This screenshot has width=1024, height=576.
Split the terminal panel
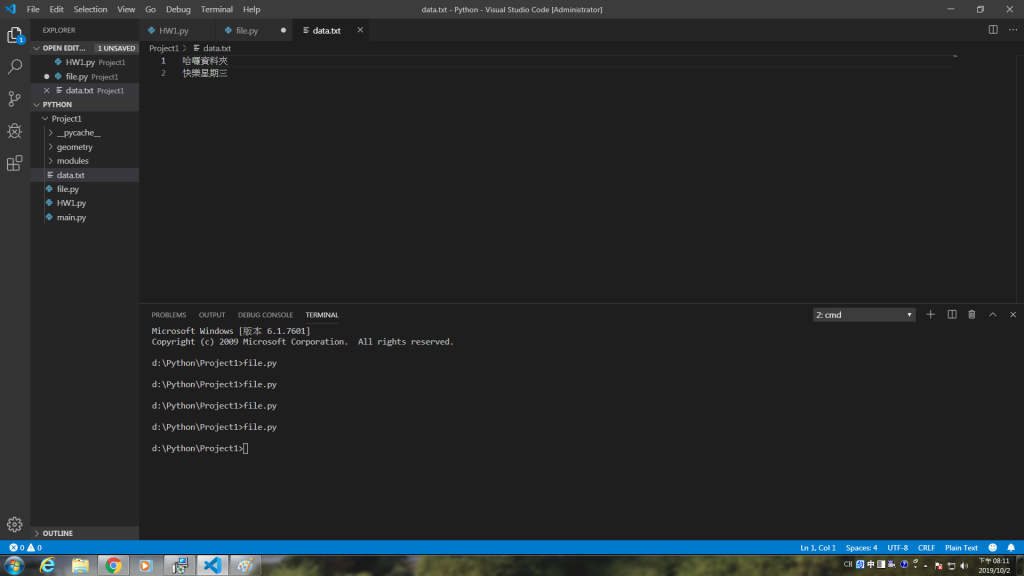pyautogui.click(x=952, y=315)
